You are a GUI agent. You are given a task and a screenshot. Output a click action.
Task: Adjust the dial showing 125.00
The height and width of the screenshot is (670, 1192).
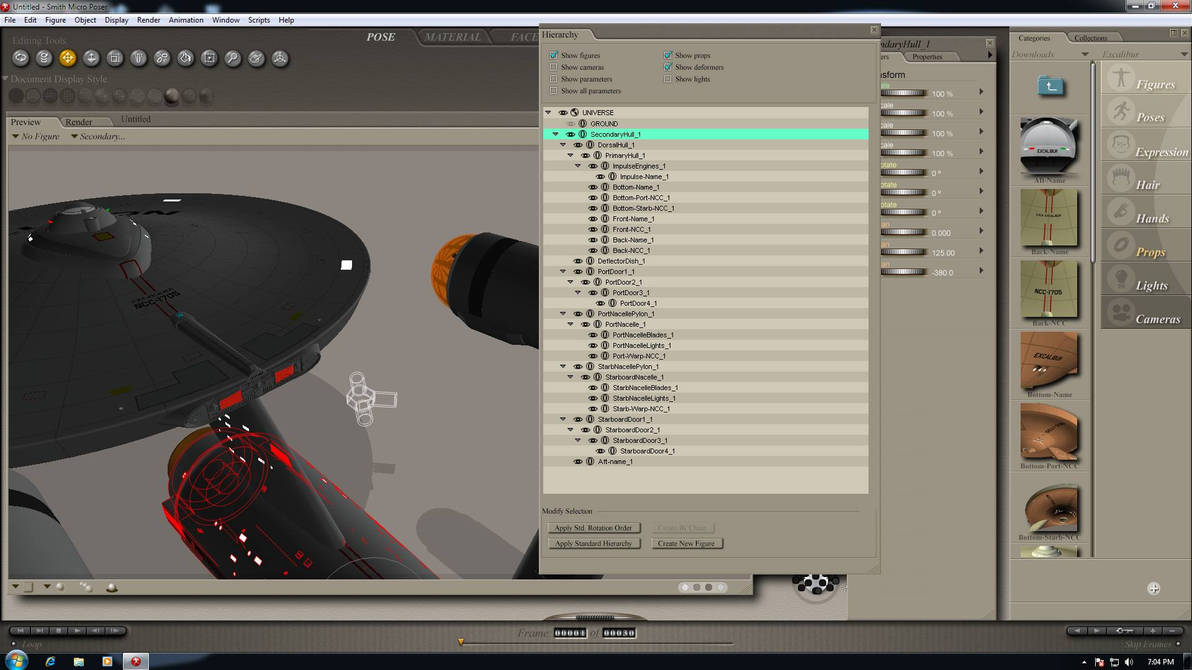click(x=904, y=252)
